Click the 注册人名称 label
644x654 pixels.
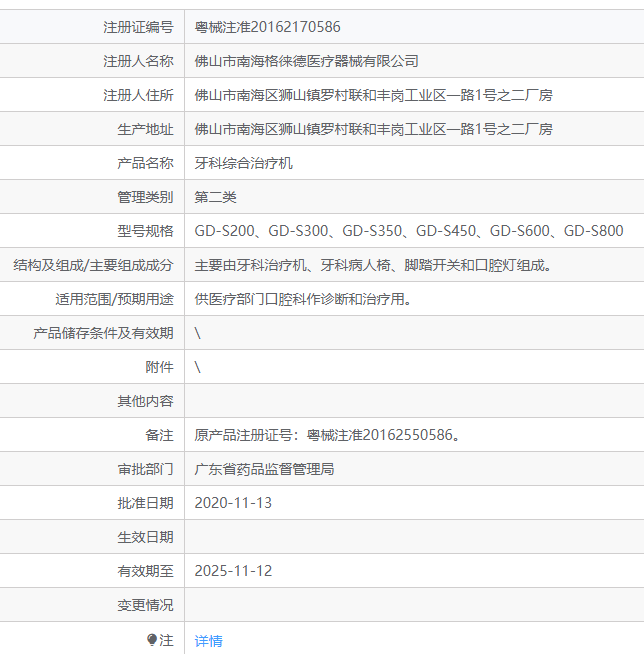pos(138,61)
